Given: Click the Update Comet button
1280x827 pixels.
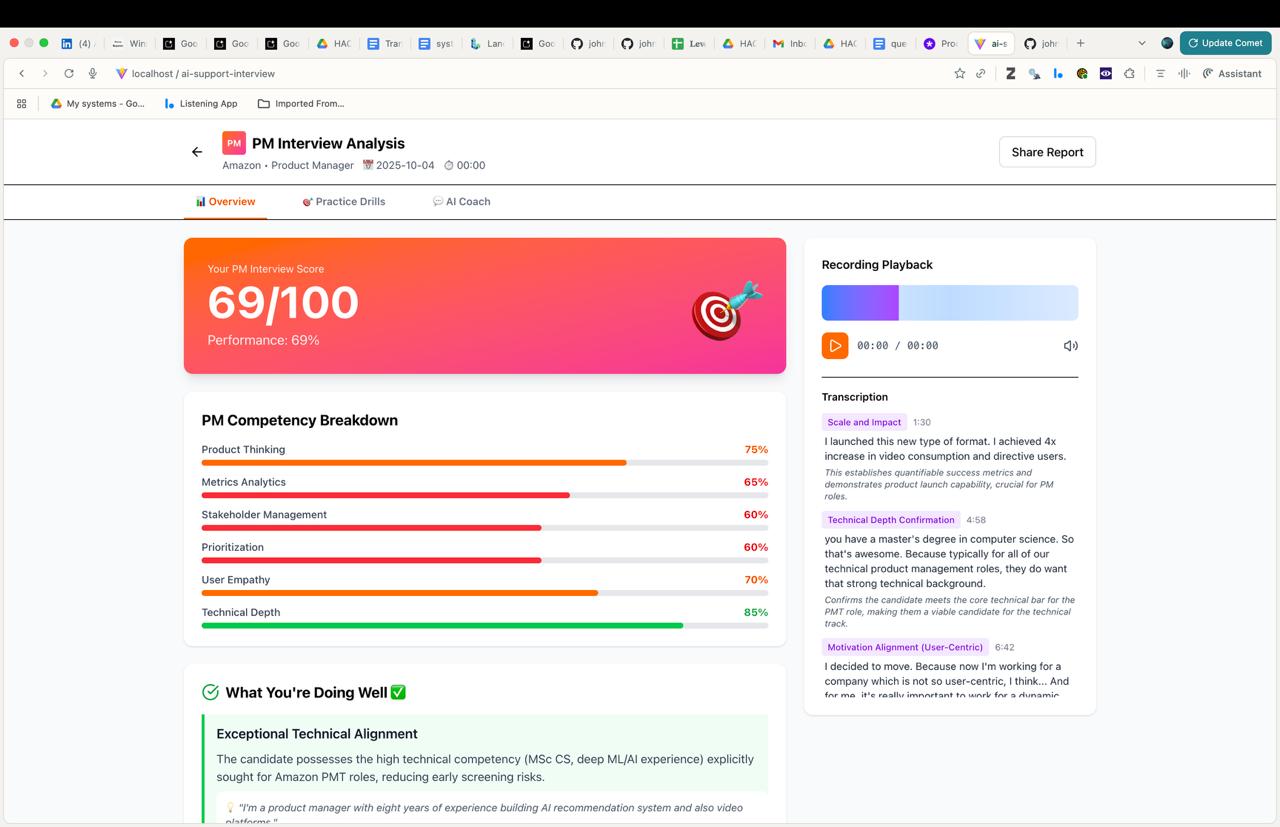Looking at the screenshot, I should click(1225, 43).
